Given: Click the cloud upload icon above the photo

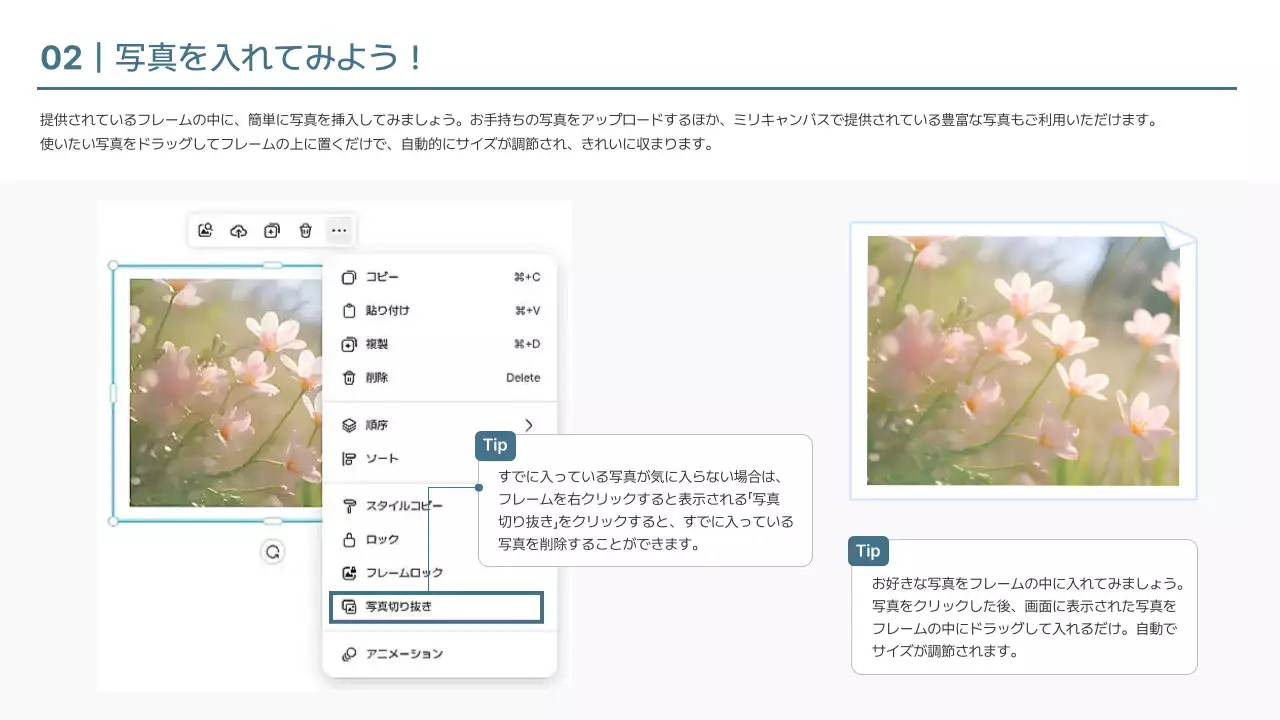Looking at the screenshot, I should coord(238,230).
